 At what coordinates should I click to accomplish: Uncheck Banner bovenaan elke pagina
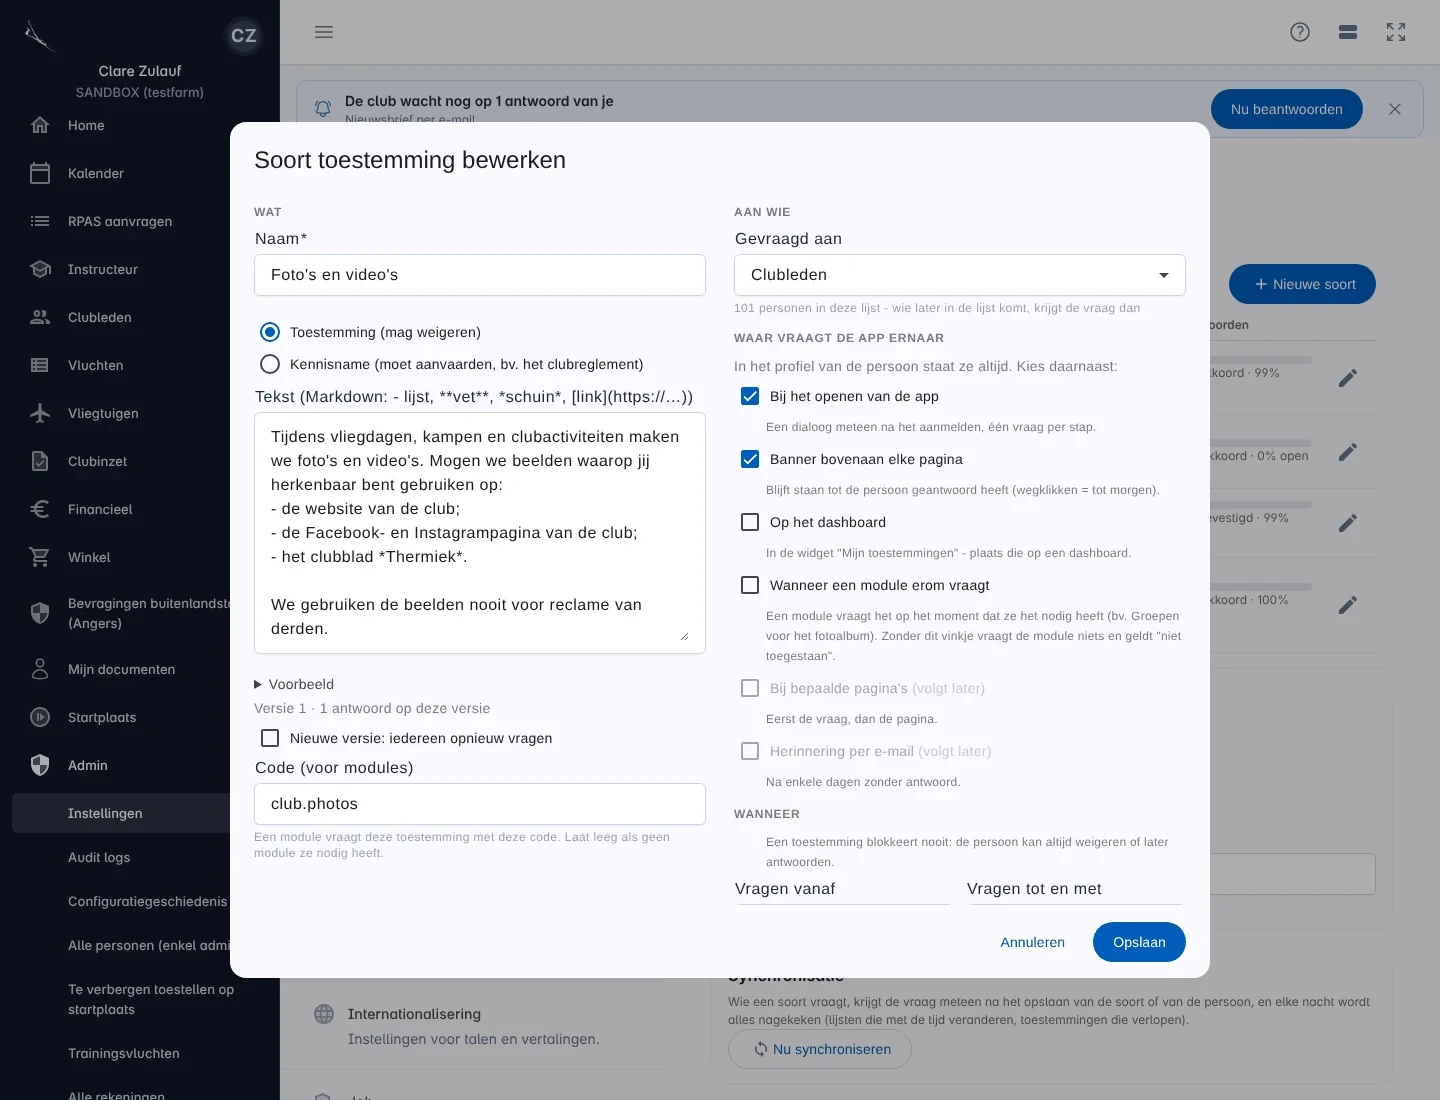pyautogui.click(x=750, y=459)
